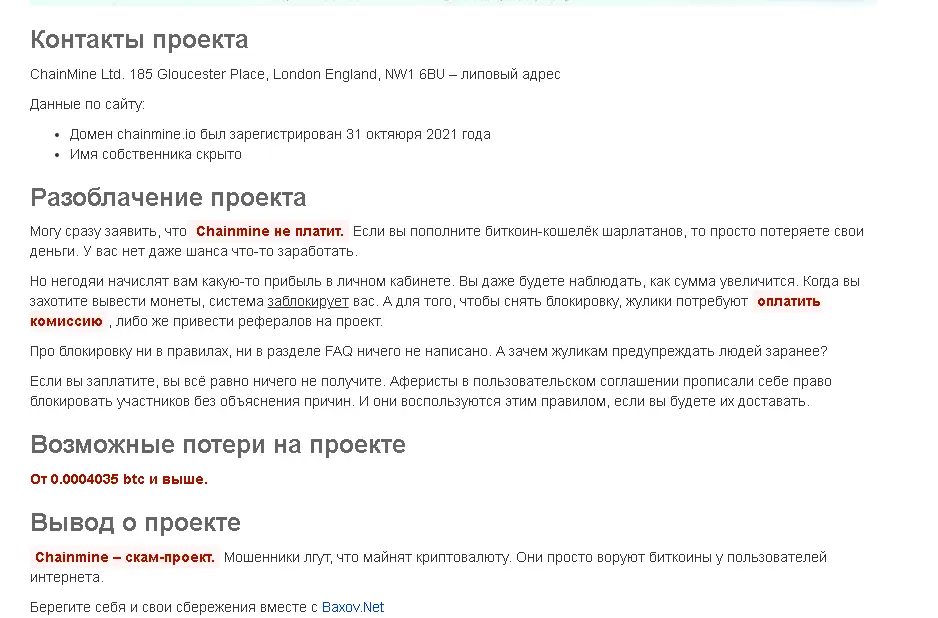Follow the underlined «заблокирует» link
Viewport: 938px width, 618px height.
click(x=307, y=301)
